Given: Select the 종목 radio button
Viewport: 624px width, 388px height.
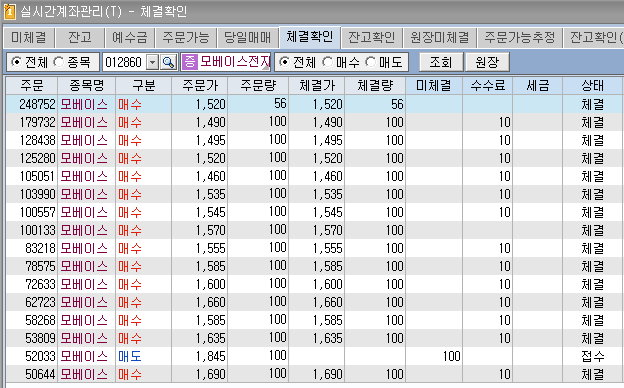Looking at the screenshot, I should 58,62.
